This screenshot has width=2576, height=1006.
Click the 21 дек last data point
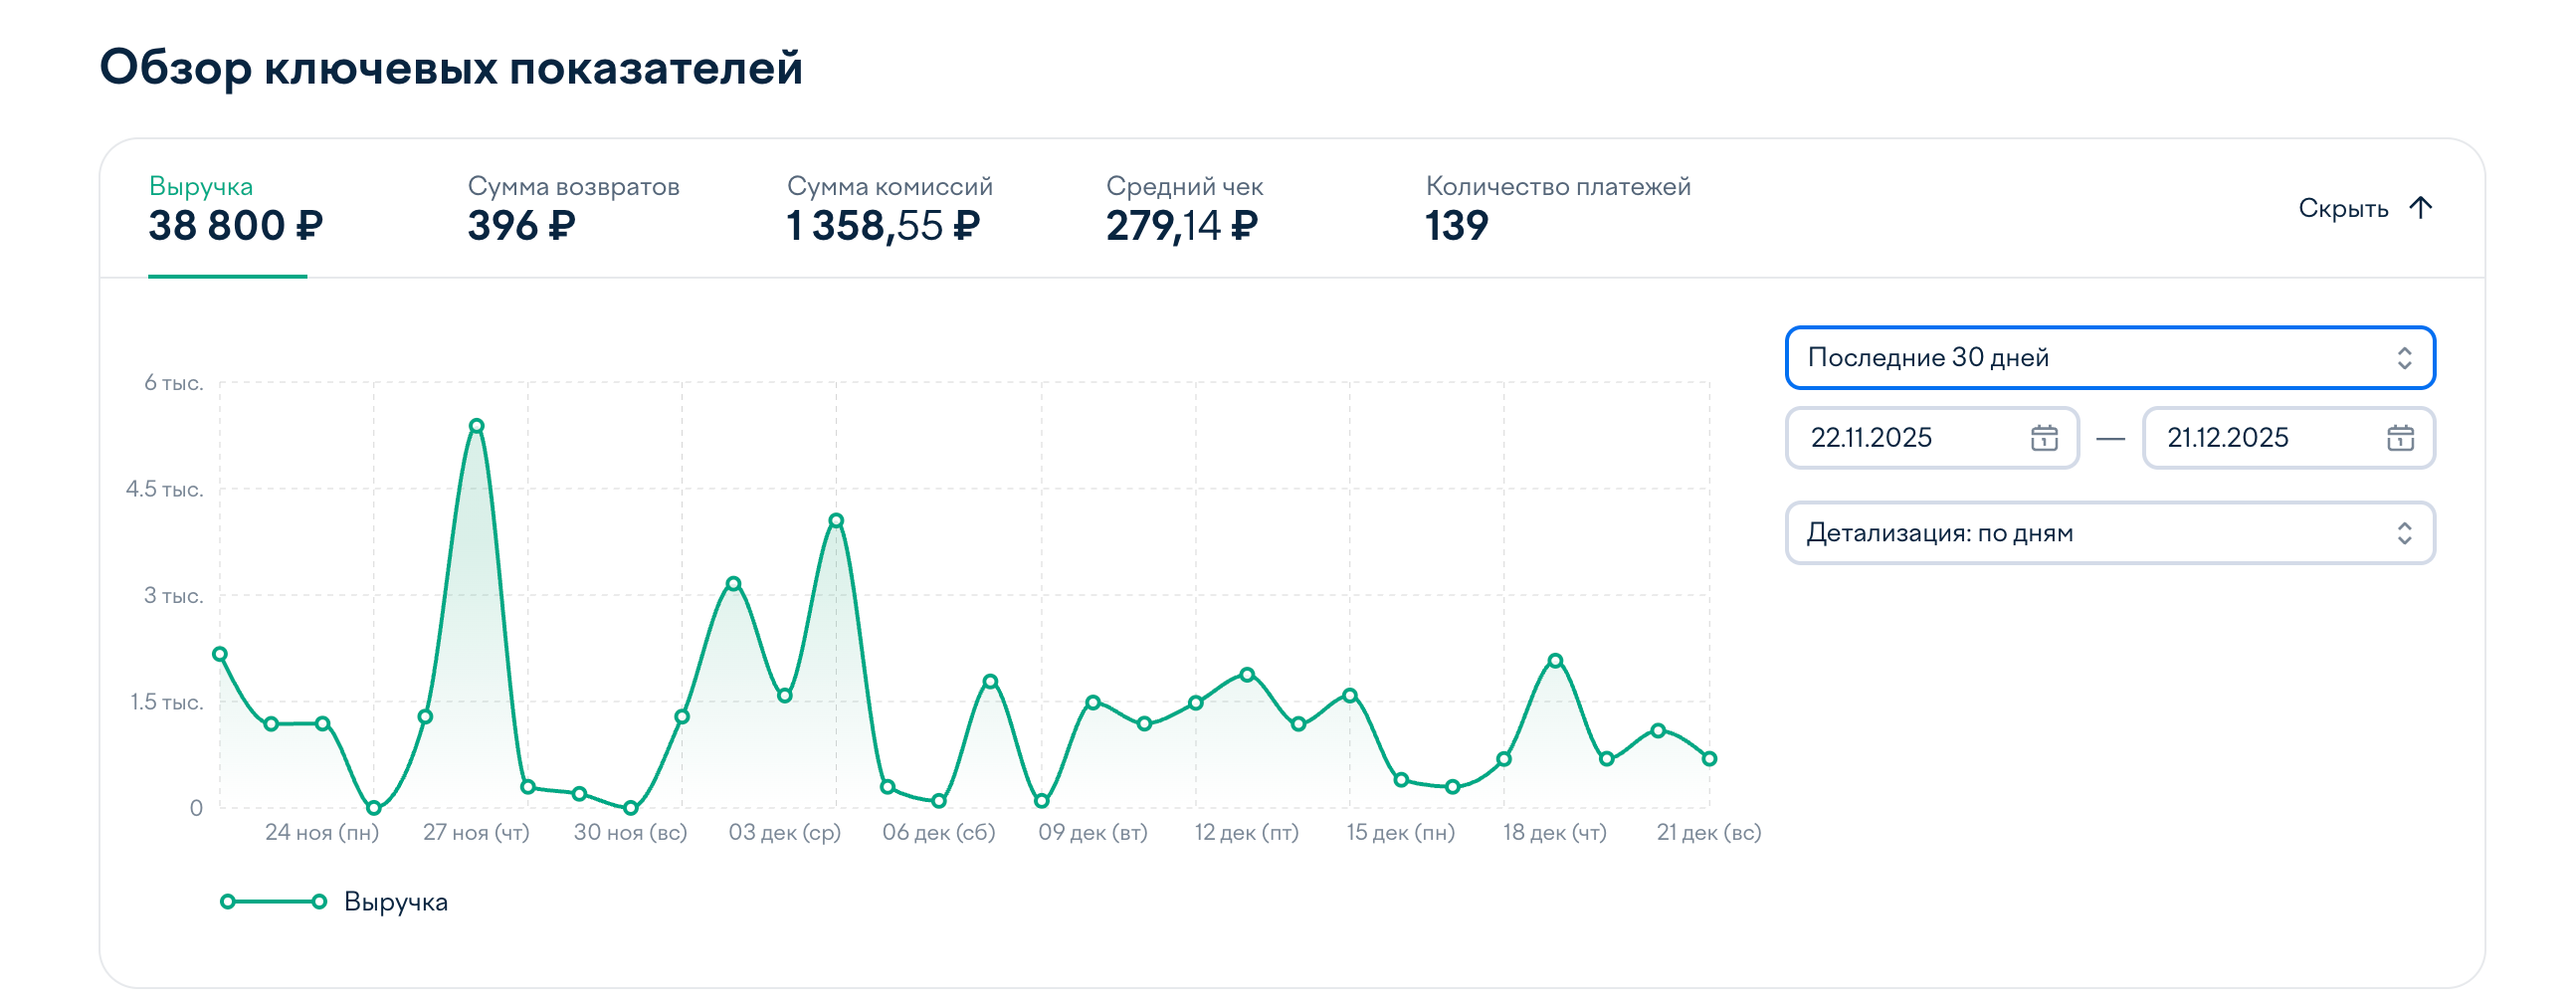pos(1709,759)
